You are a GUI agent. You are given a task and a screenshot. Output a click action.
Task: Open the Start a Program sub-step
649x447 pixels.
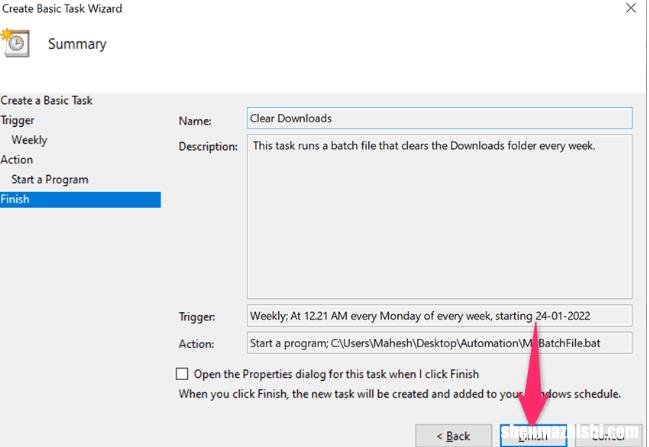click(50, 180)
